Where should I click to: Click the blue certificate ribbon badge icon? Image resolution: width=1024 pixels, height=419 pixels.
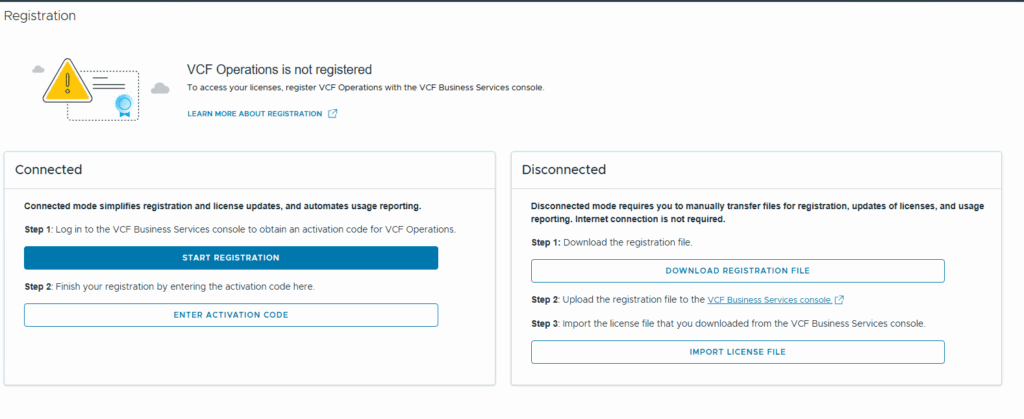point(123,106)
